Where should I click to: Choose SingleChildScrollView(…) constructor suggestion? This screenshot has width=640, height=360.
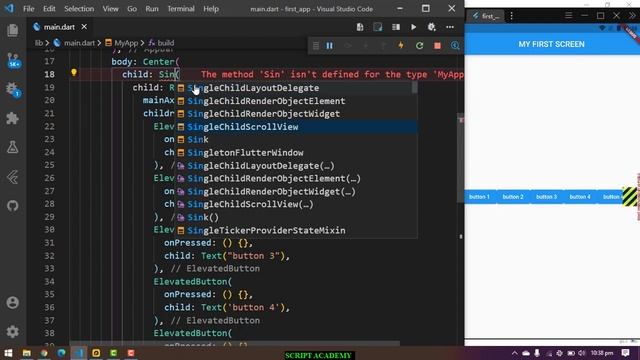(x=296, y=204)
